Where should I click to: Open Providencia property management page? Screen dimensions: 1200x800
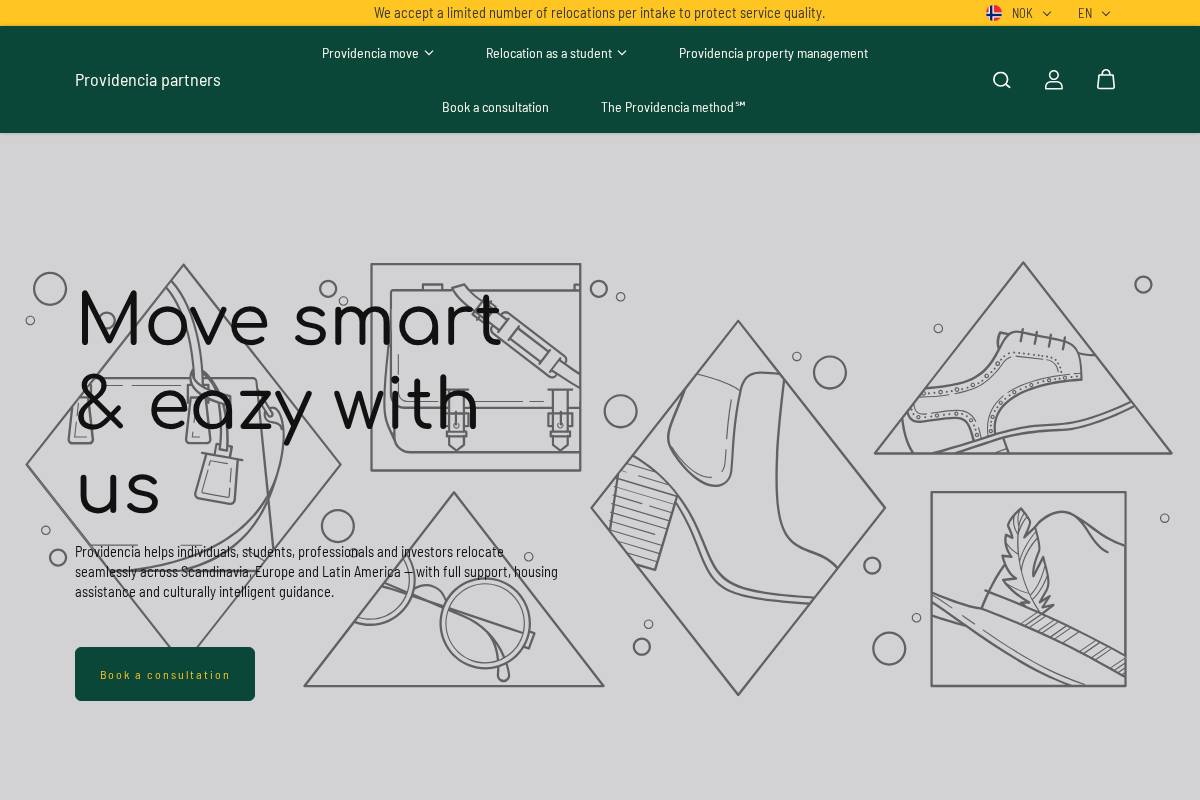tap(773, 53)
